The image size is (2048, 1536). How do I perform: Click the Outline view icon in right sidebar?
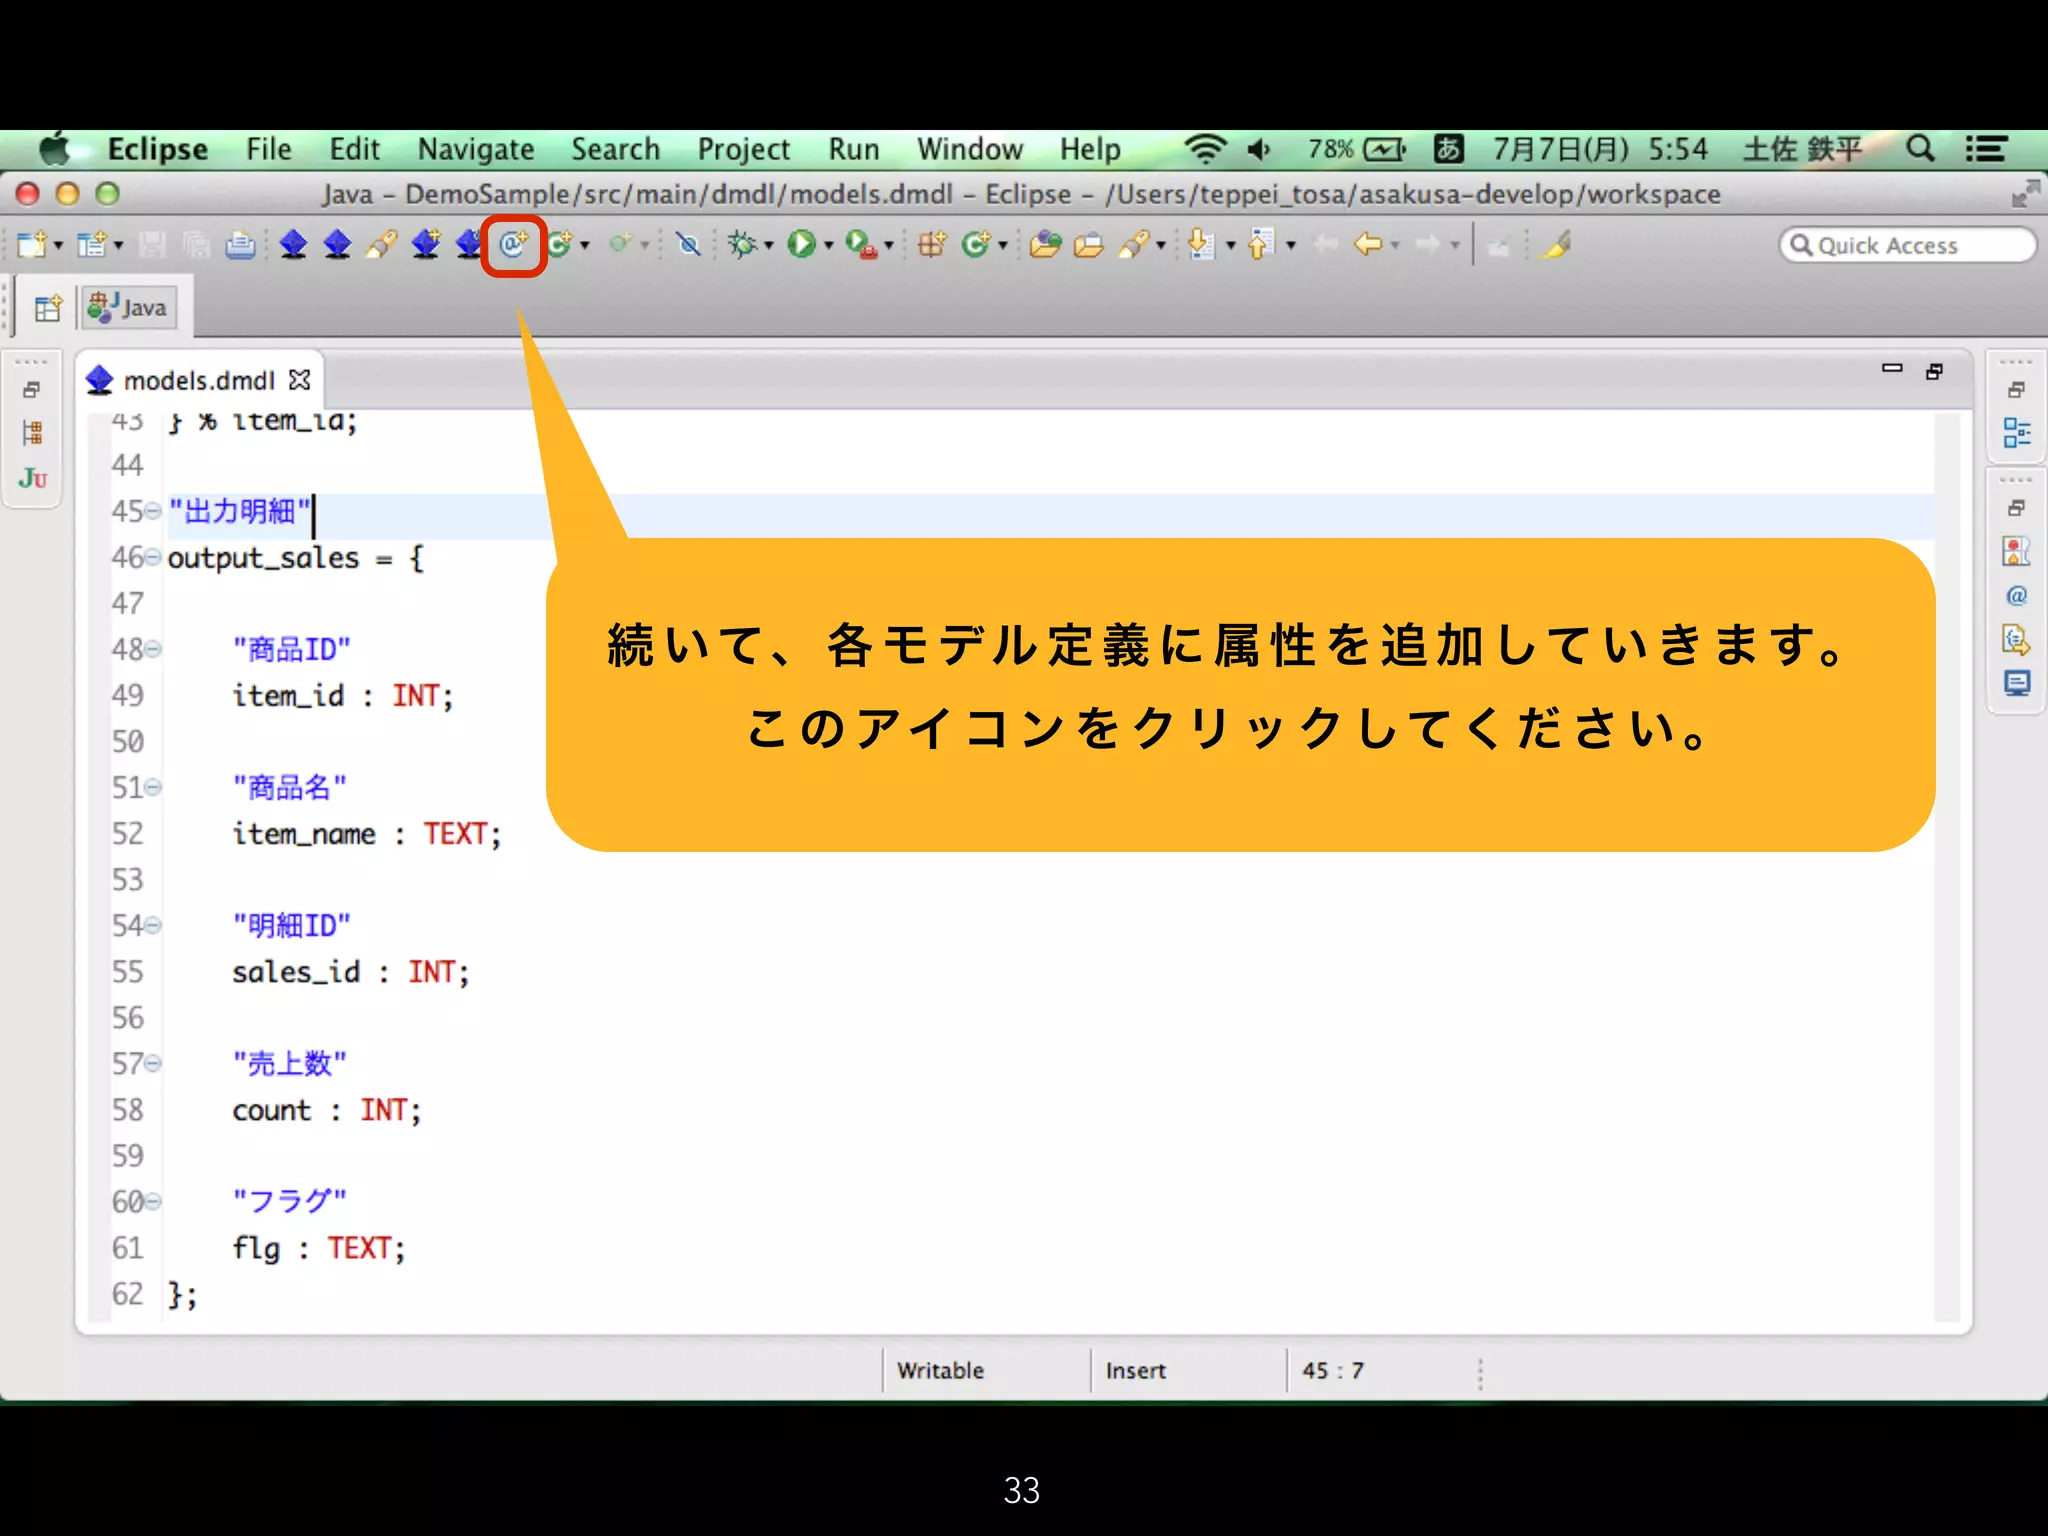(x=2017, y=433)
